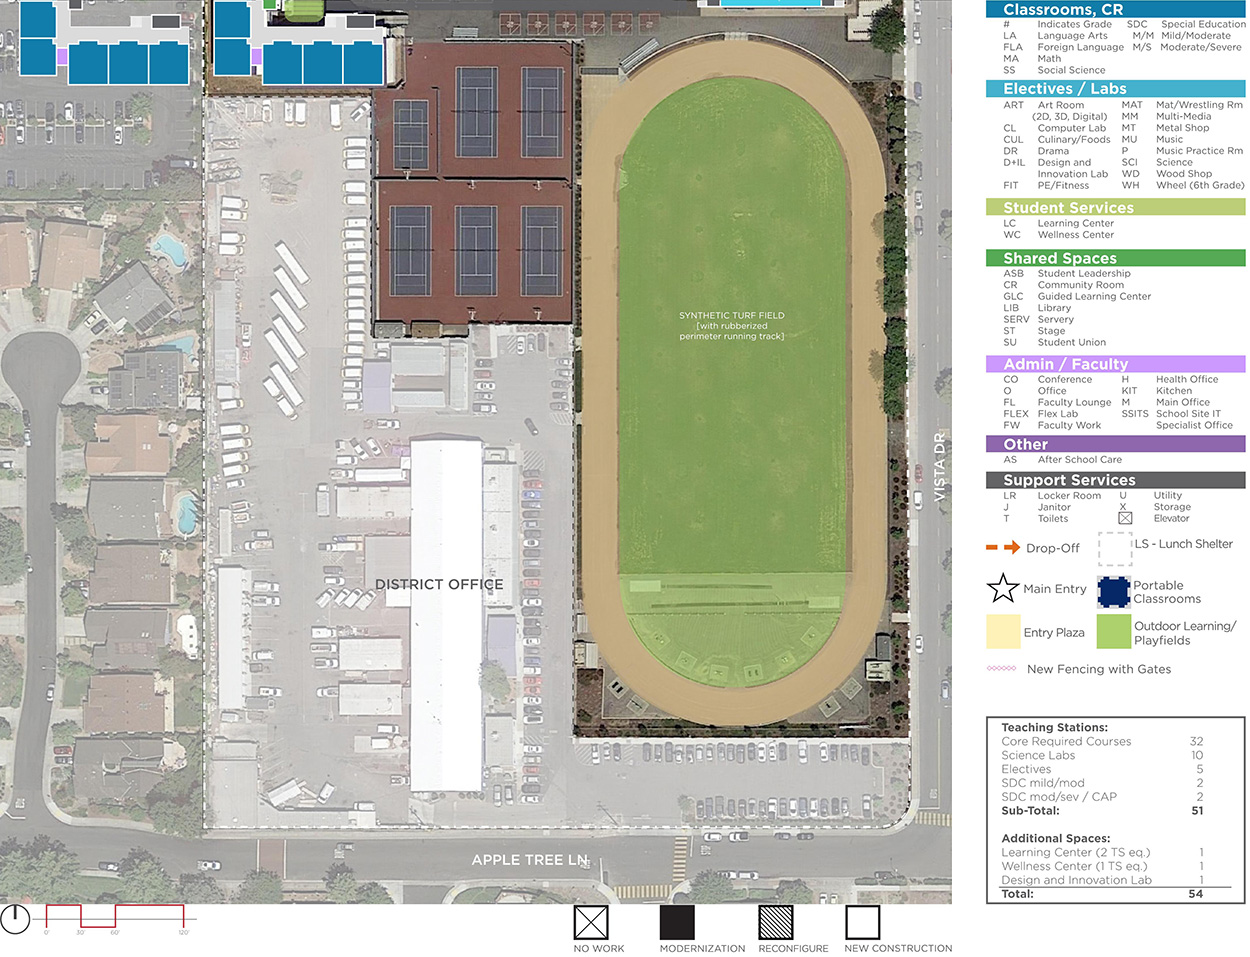The image size is (1250, 957).
Task: Click the 'Locker Room' legend entry
Action: tap(1069, 495)
